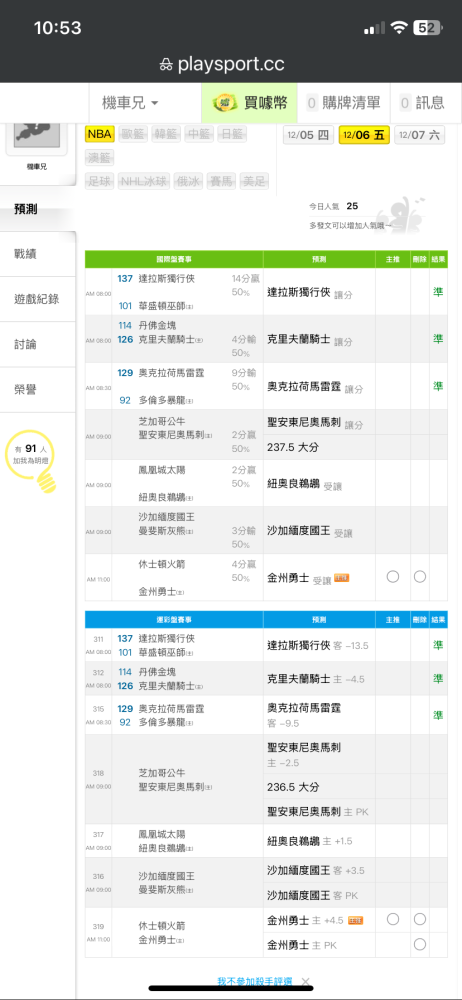
Task: Select the 12/05 四 date button
Action: [308, 135]
